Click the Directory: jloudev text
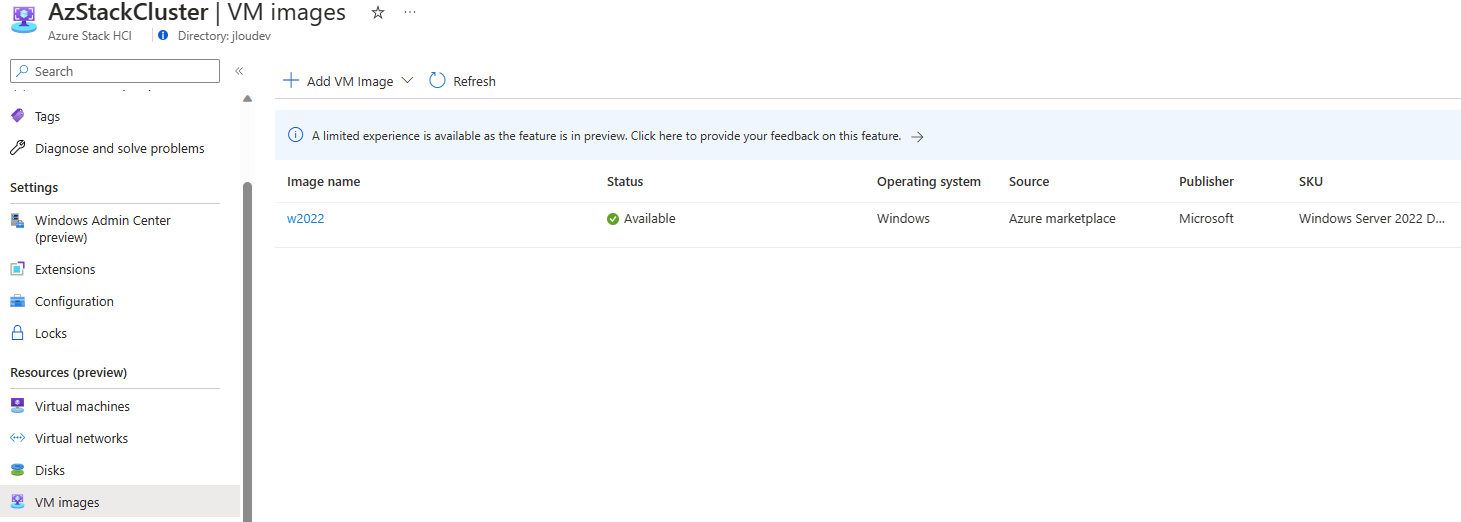This screenshot has width=1461, height=522. (x=224, y=35)
